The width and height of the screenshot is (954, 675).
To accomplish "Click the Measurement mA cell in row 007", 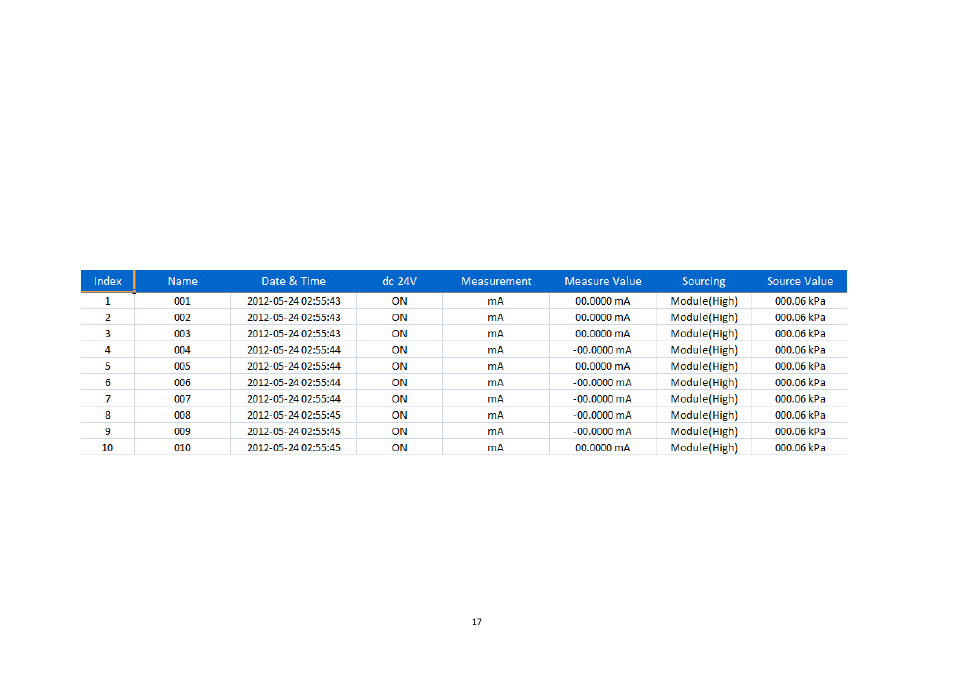I will click(495, 399).
